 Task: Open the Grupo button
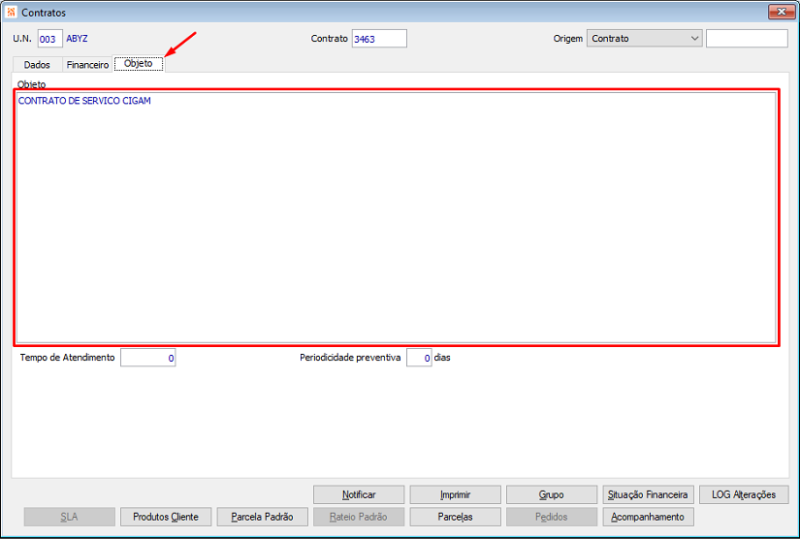(552, 495)
